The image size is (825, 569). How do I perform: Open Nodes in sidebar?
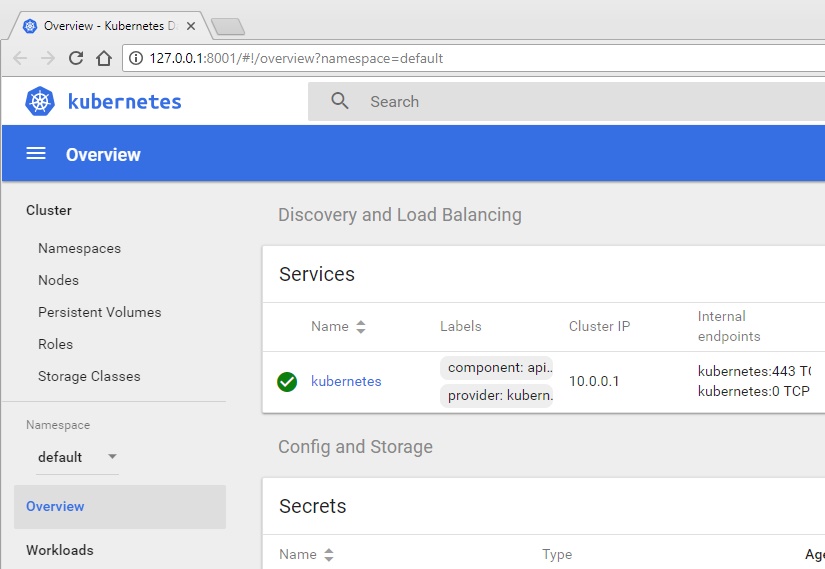[58, 280]
